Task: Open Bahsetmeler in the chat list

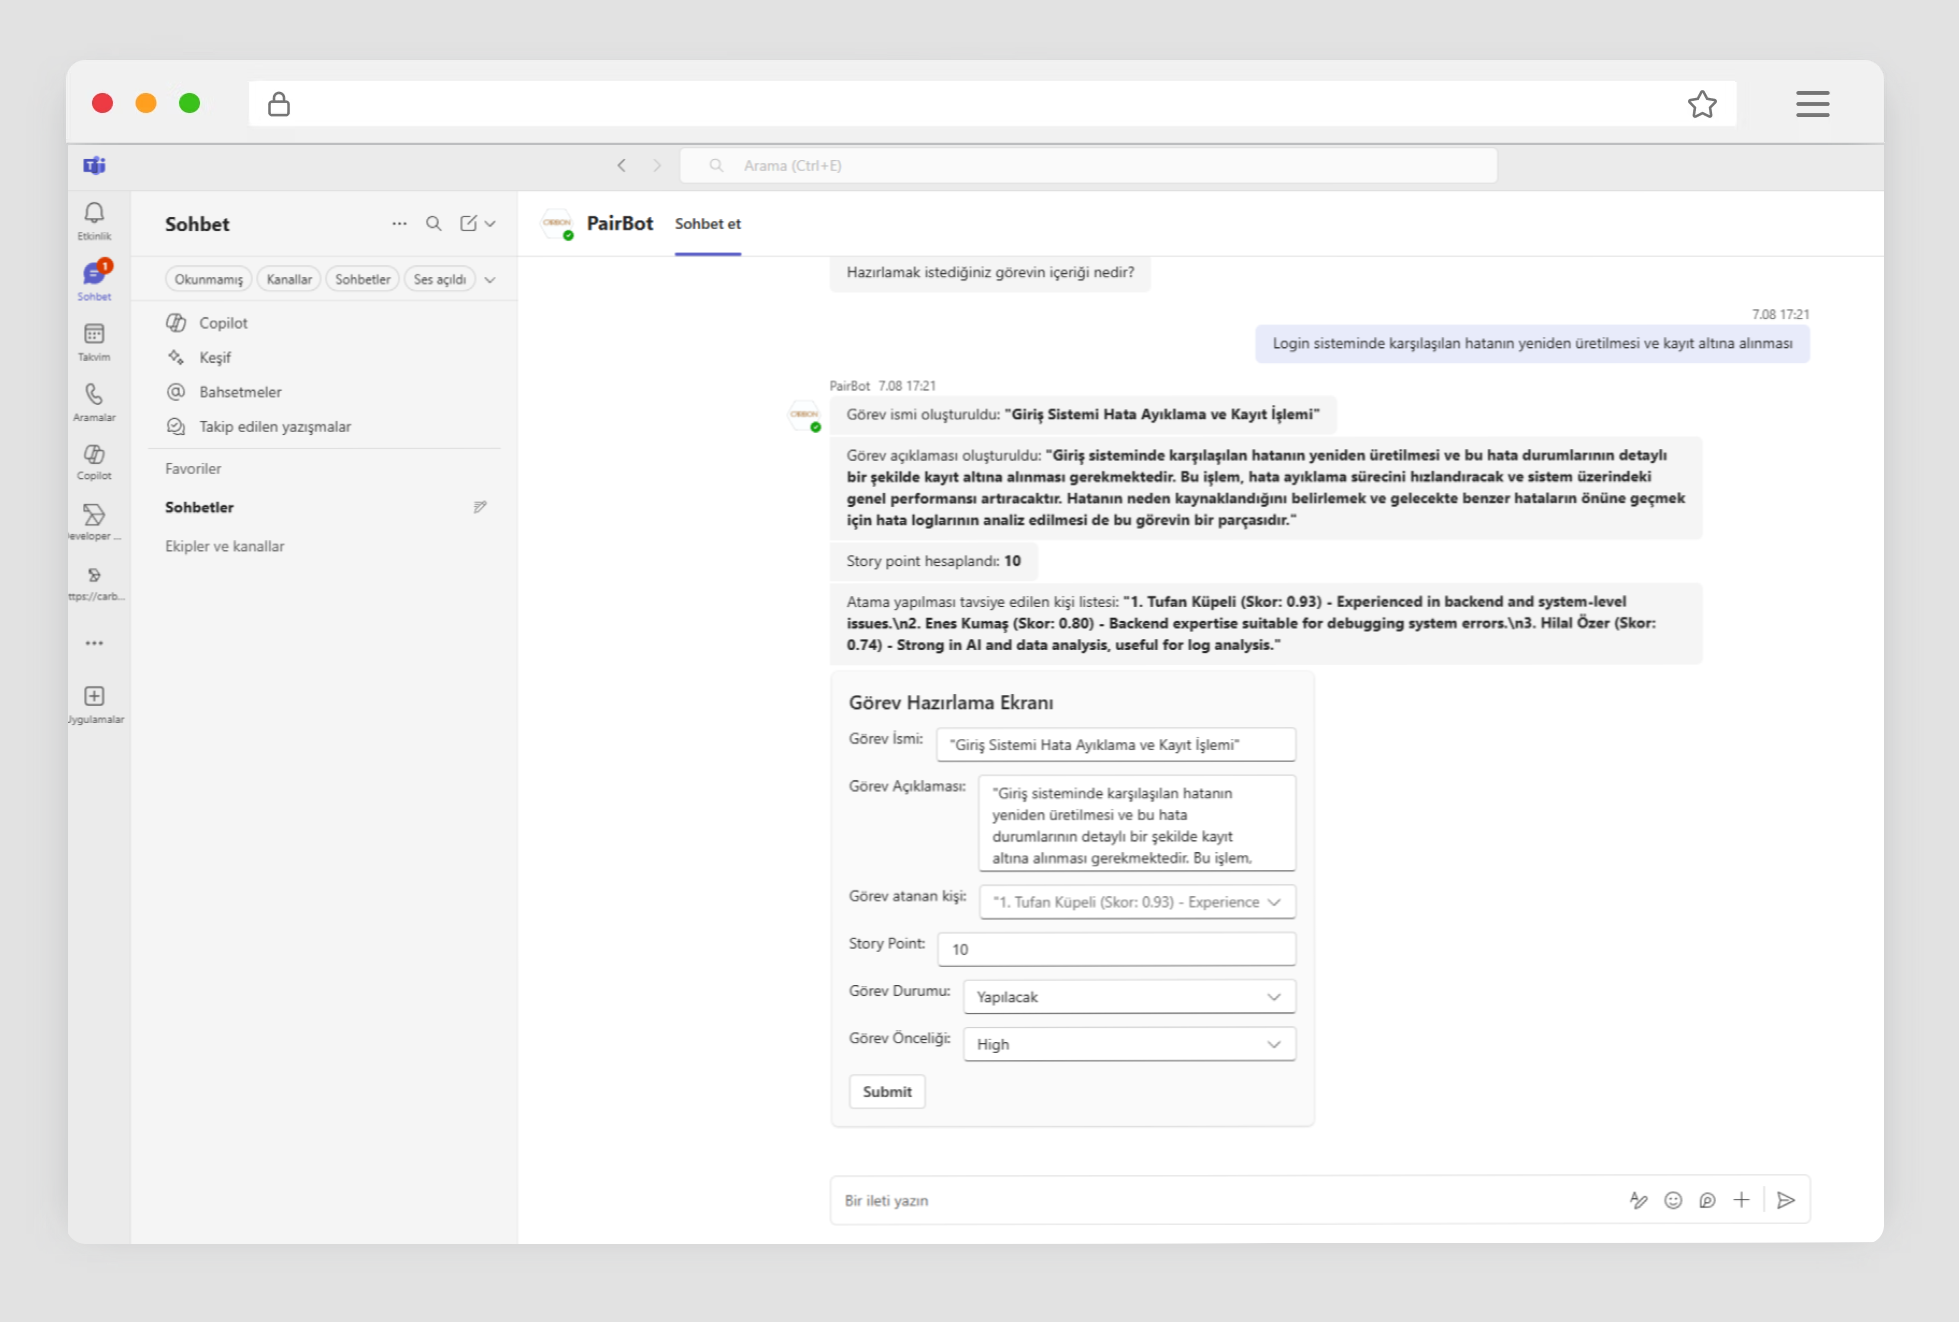Action: pos(240,392)
